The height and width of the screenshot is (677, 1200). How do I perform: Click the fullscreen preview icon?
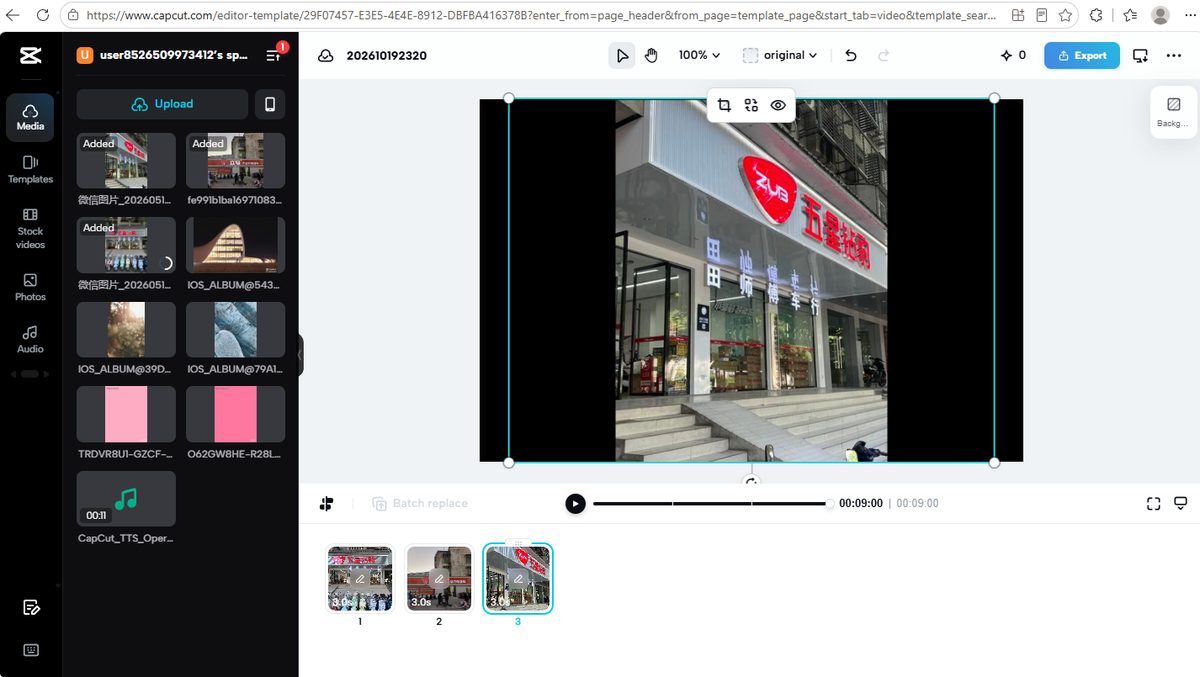(x=1153, y=503)
